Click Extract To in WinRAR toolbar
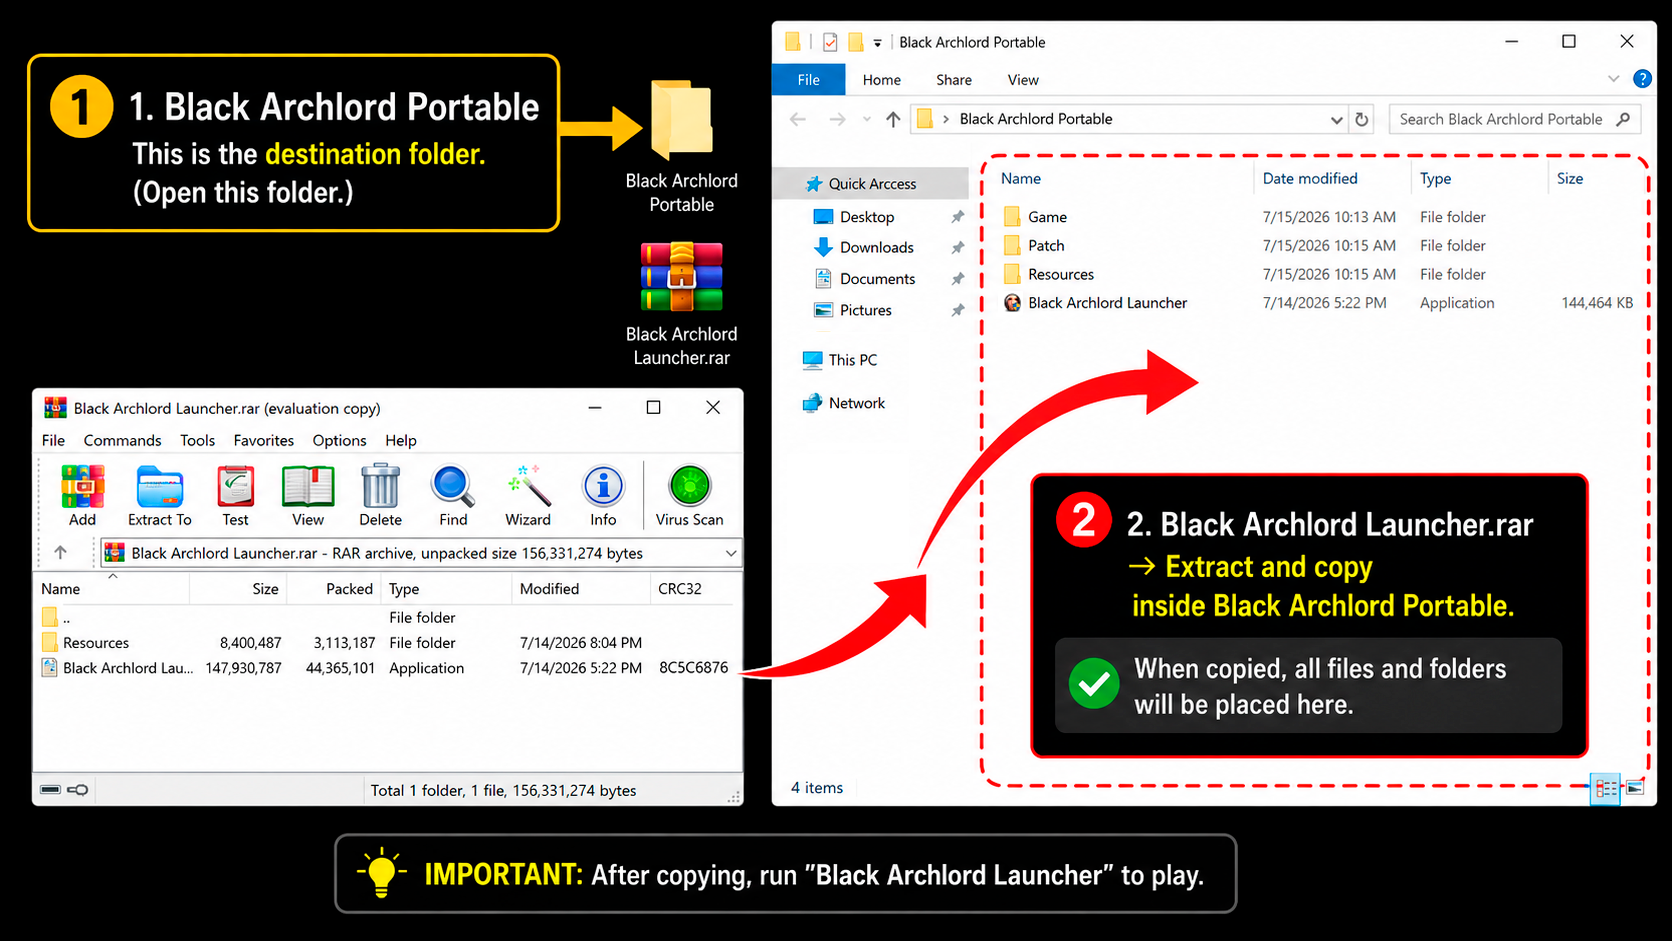 (159, 496)
